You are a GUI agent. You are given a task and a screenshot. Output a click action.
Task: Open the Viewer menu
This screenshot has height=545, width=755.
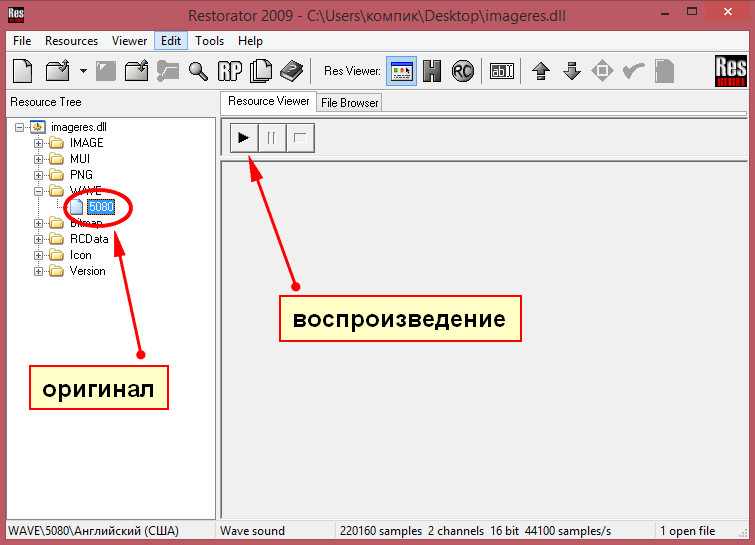pos(129,41)
